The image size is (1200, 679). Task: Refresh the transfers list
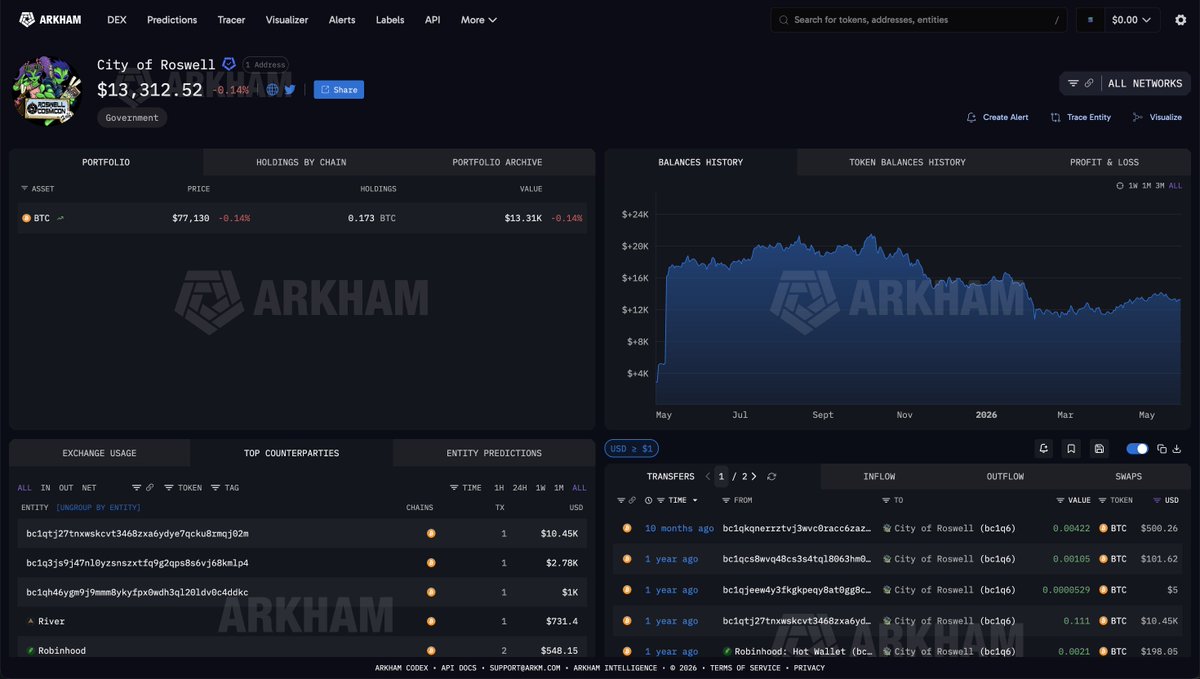[771, 477]
